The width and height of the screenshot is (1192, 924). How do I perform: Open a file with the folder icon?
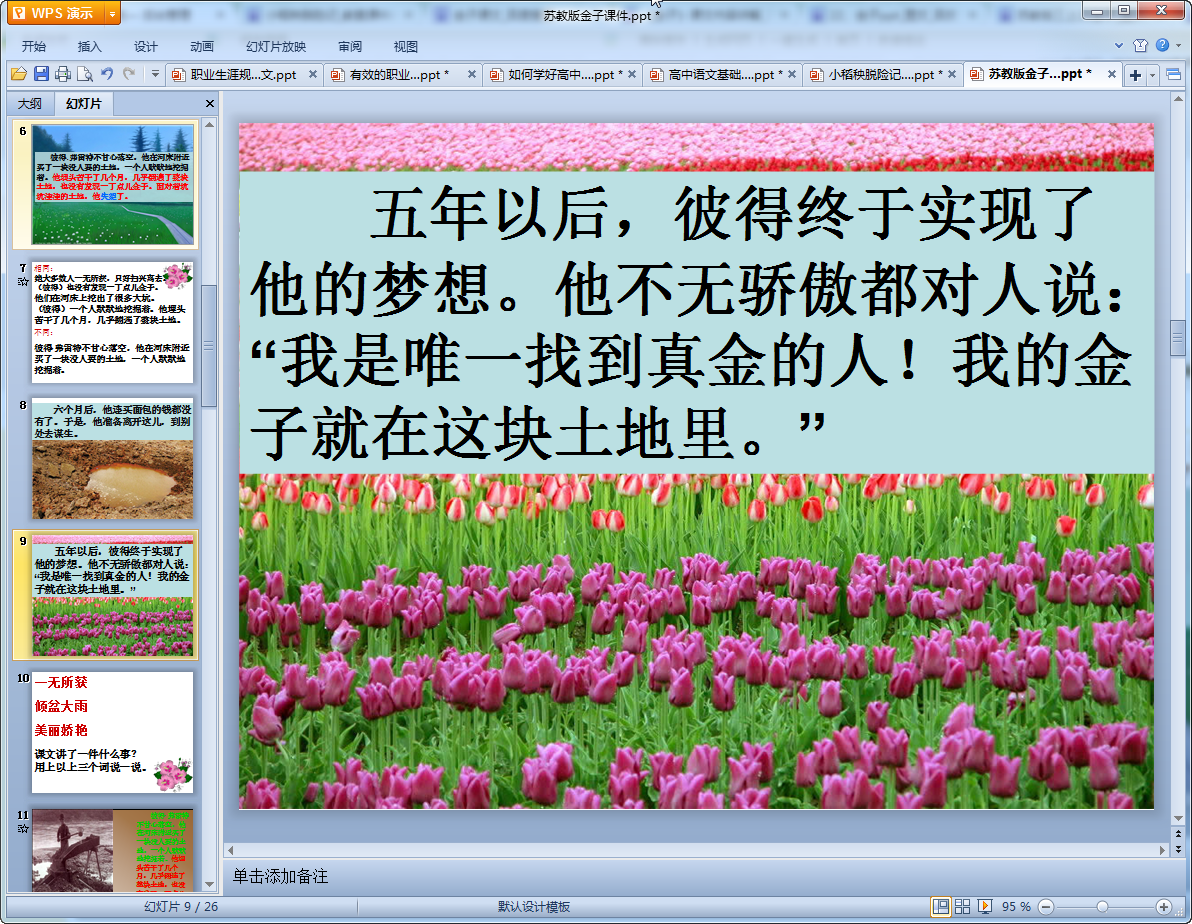click(19, 74)
